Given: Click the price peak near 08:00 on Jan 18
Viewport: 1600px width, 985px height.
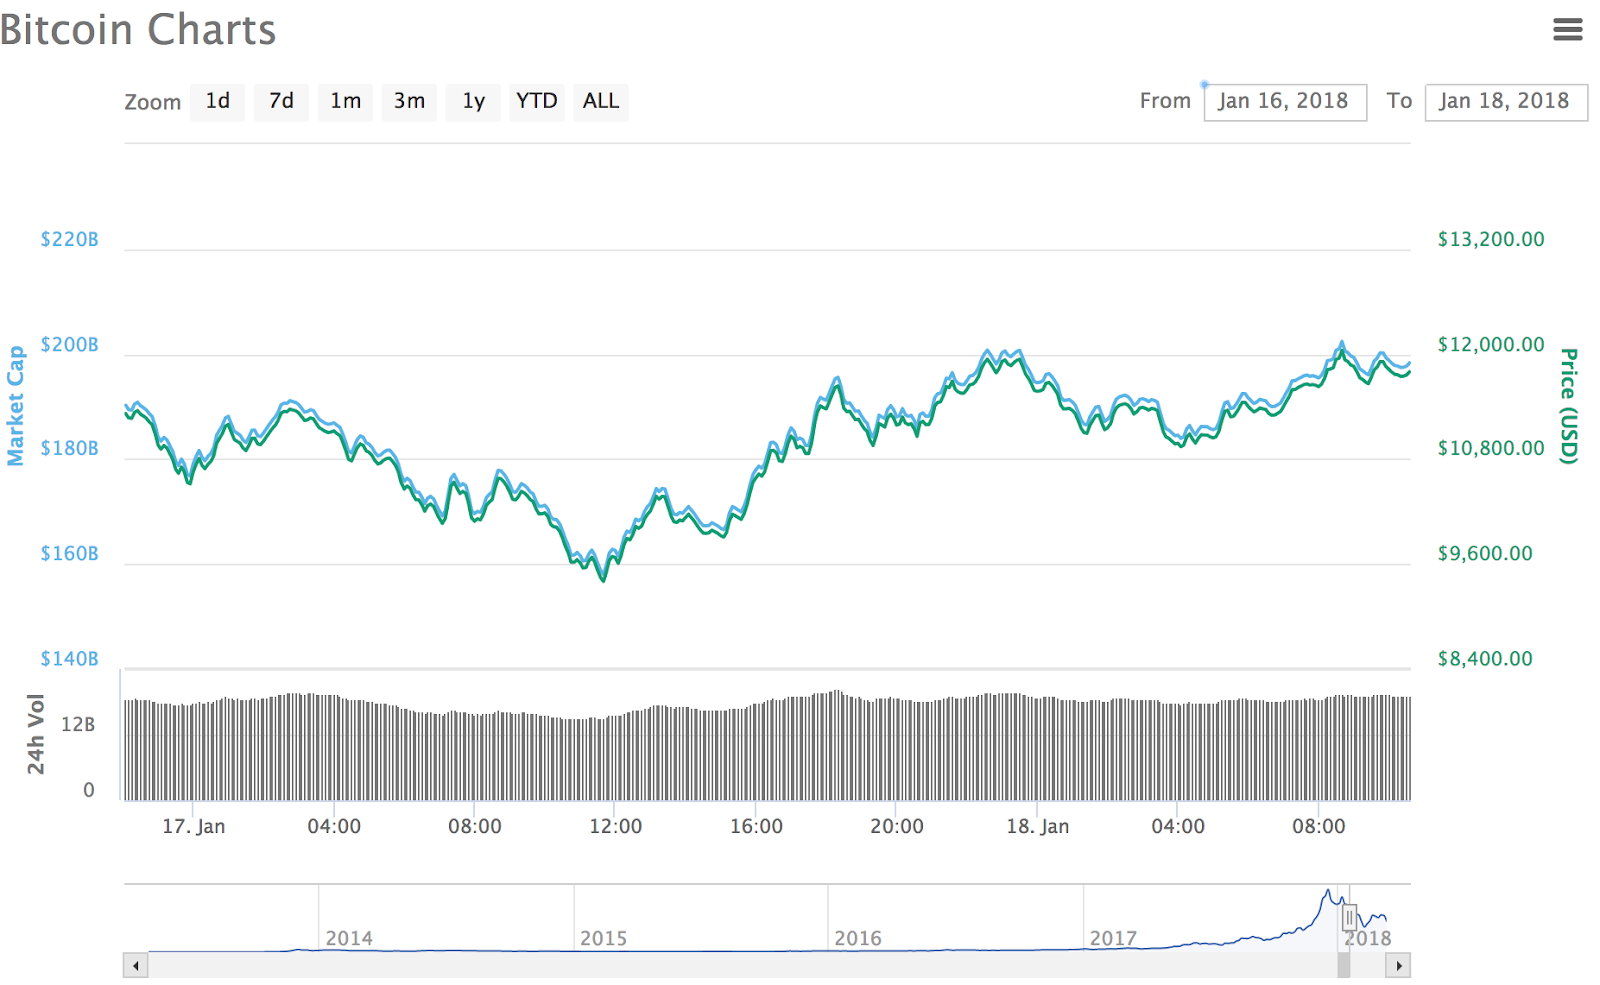Looking at the screenshot, I should (1342, 345).
